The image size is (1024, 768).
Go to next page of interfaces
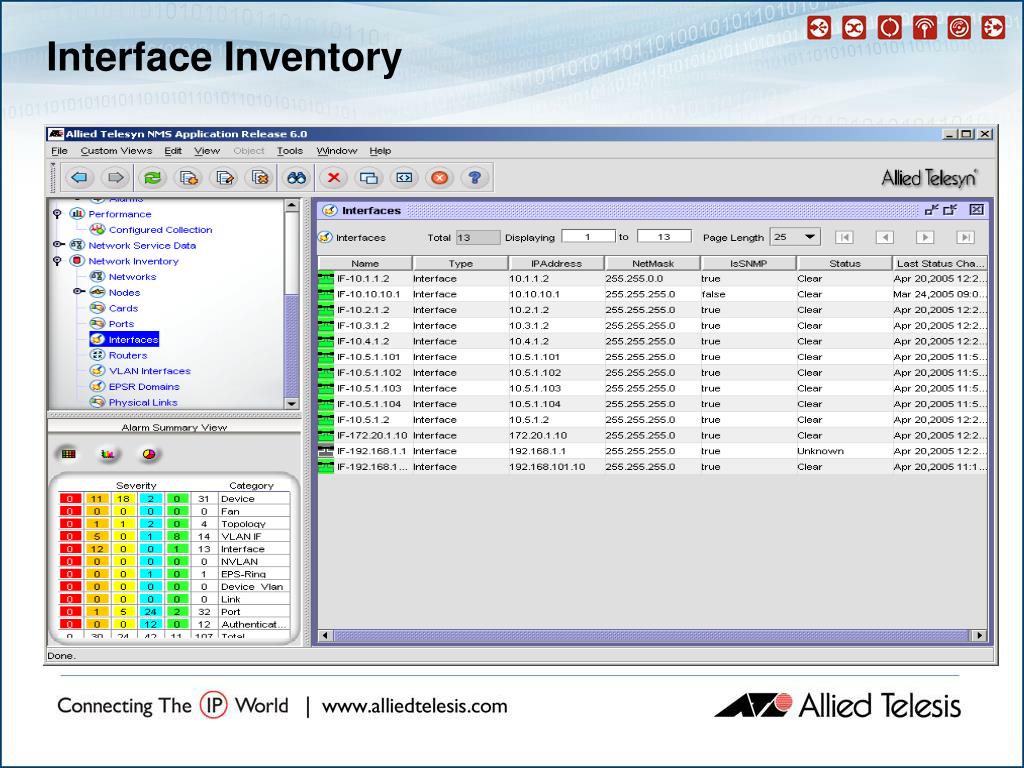925,237
